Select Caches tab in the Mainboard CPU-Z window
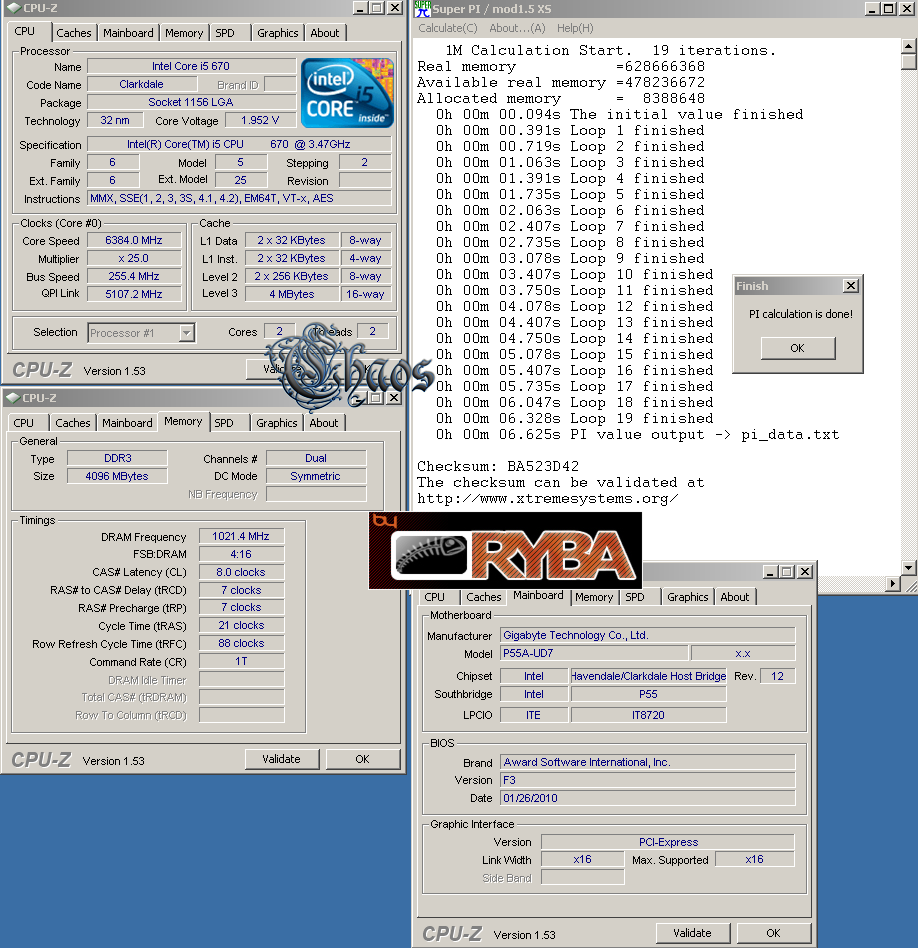The width and height of the screenshot is (918, 948). tap(484, 597)
